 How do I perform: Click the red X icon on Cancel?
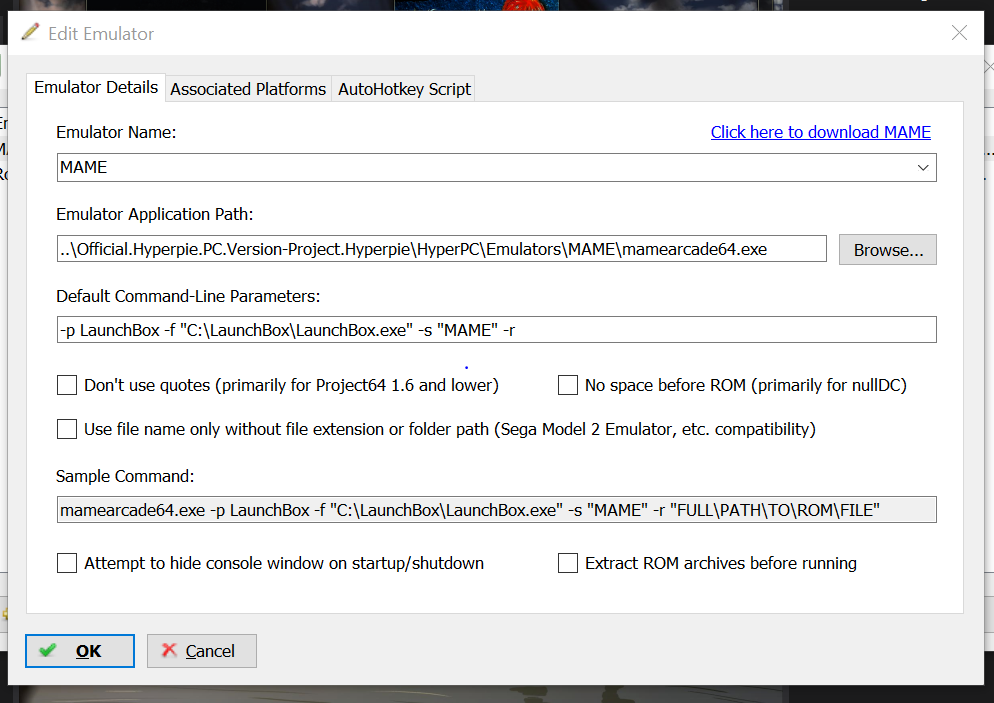(x=169, y=650)
